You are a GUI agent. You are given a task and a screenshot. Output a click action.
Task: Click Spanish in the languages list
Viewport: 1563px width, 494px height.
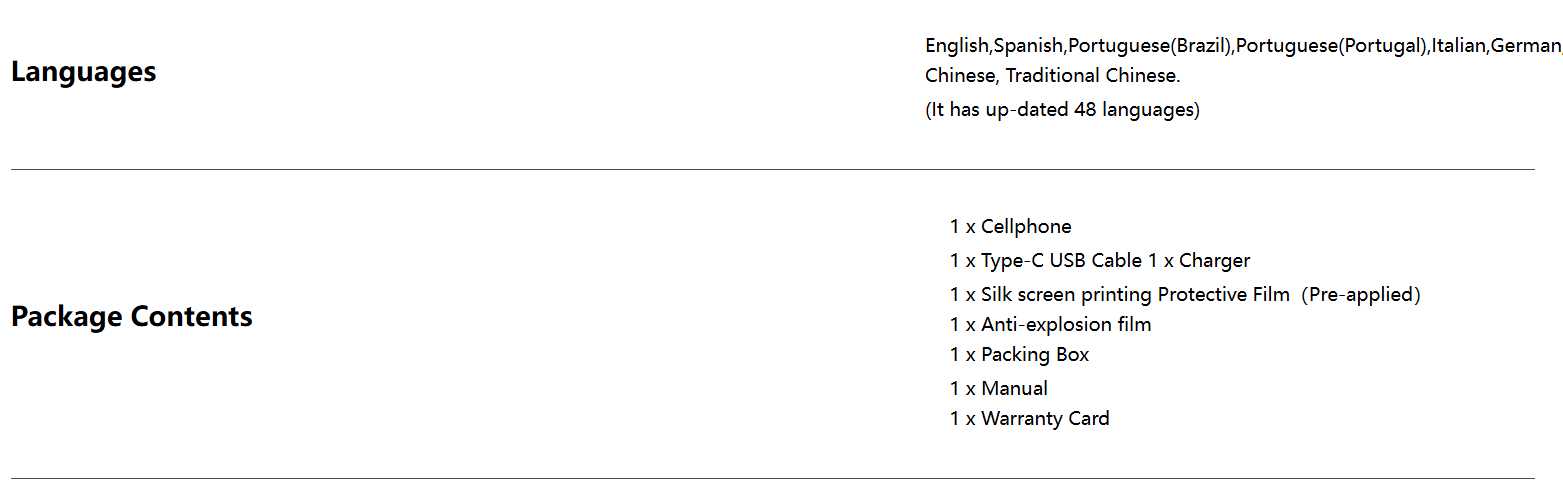pos(1029,46)
